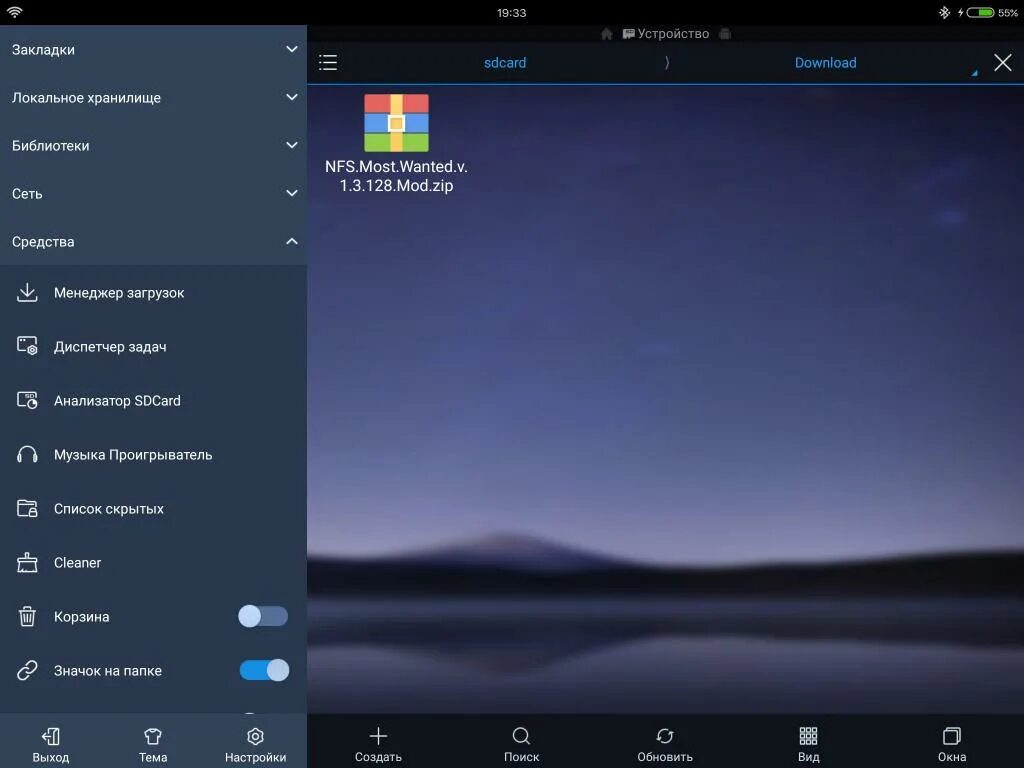Image resolution: width=1024 pixels, height=768 pixels.
Task: Open Настройки settings button
Action: point(255,745)
